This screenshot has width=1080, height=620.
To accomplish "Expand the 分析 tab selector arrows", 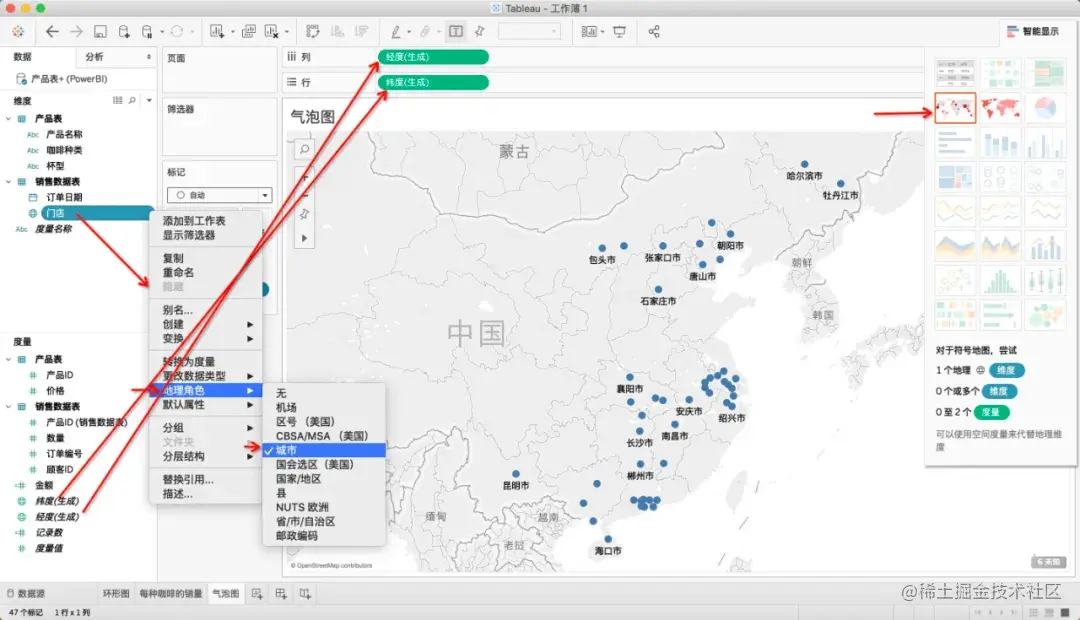I will pos(149,57).
